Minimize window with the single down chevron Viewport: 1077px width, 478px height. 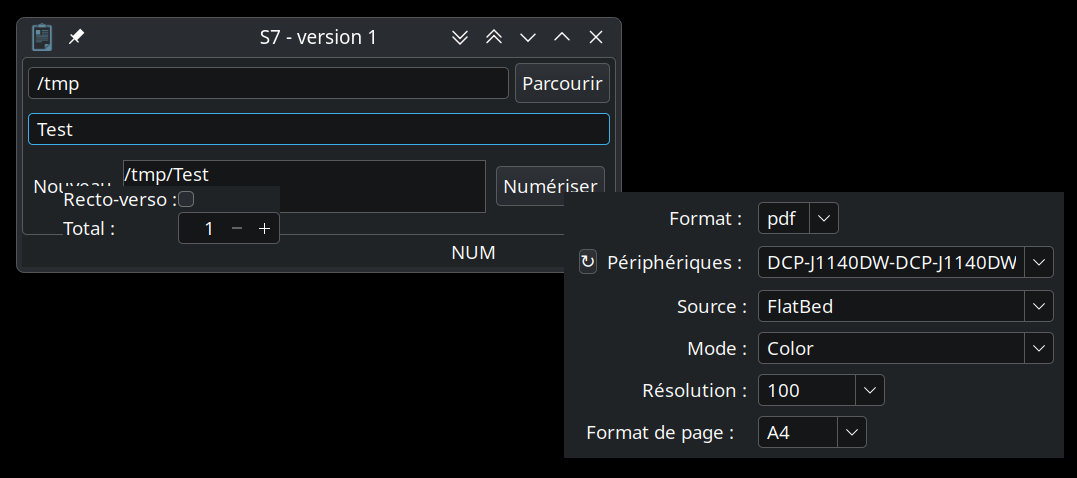point(528,37)
